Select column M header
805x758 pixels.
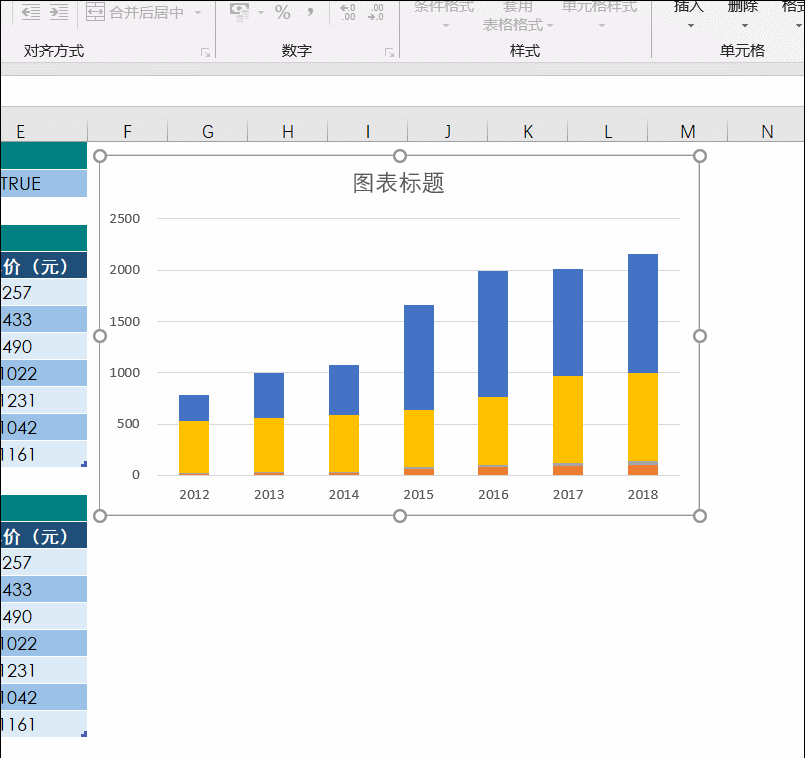pos(688,131)
